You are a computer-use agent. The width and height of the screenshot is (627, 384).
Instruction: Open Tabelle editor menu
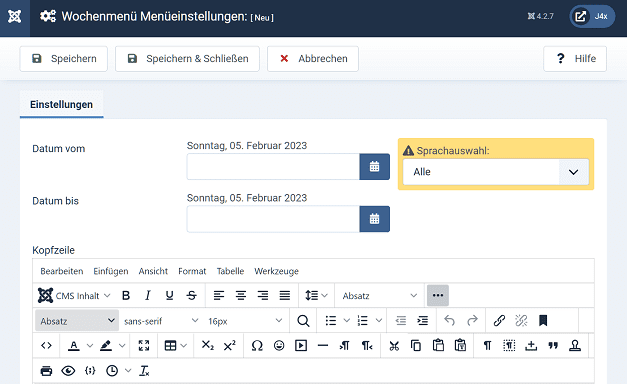(230, 271)
